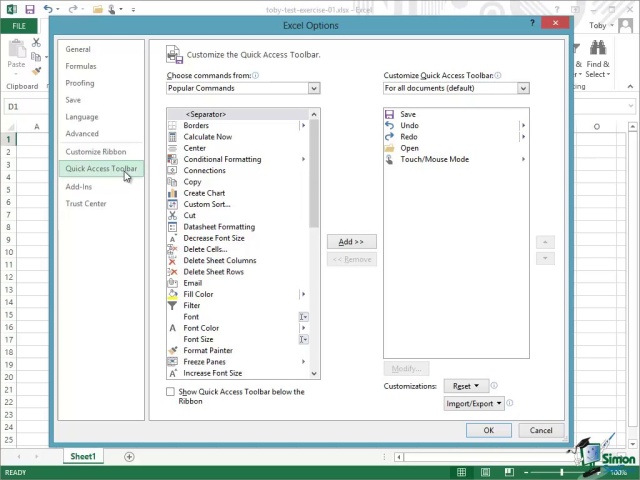Click the Save icon in title bar
This screenshot has height=480, width=640.
click(x=30, y=9)
